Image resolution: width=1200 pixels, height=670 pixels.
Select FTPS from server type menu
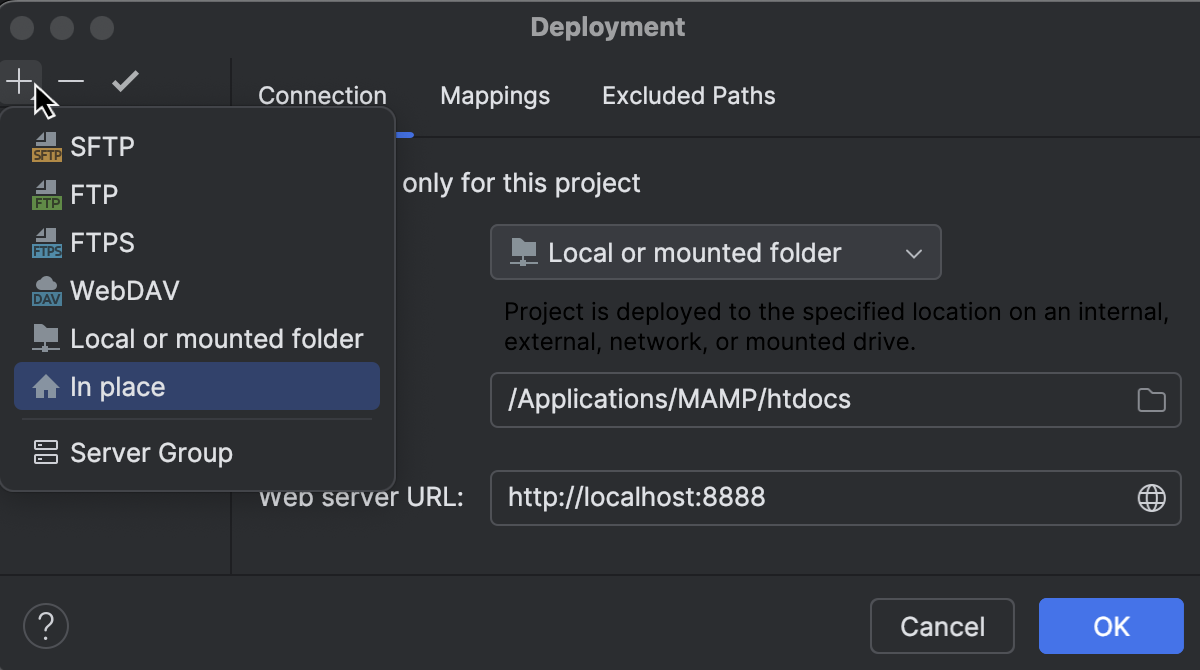click(102, 242)
